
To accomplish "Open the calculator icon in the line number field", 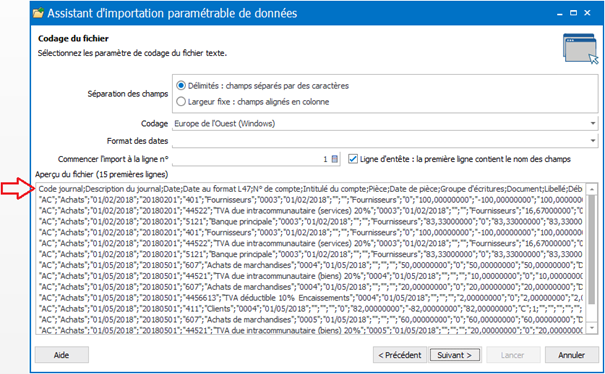I will [x=335, y=159].
